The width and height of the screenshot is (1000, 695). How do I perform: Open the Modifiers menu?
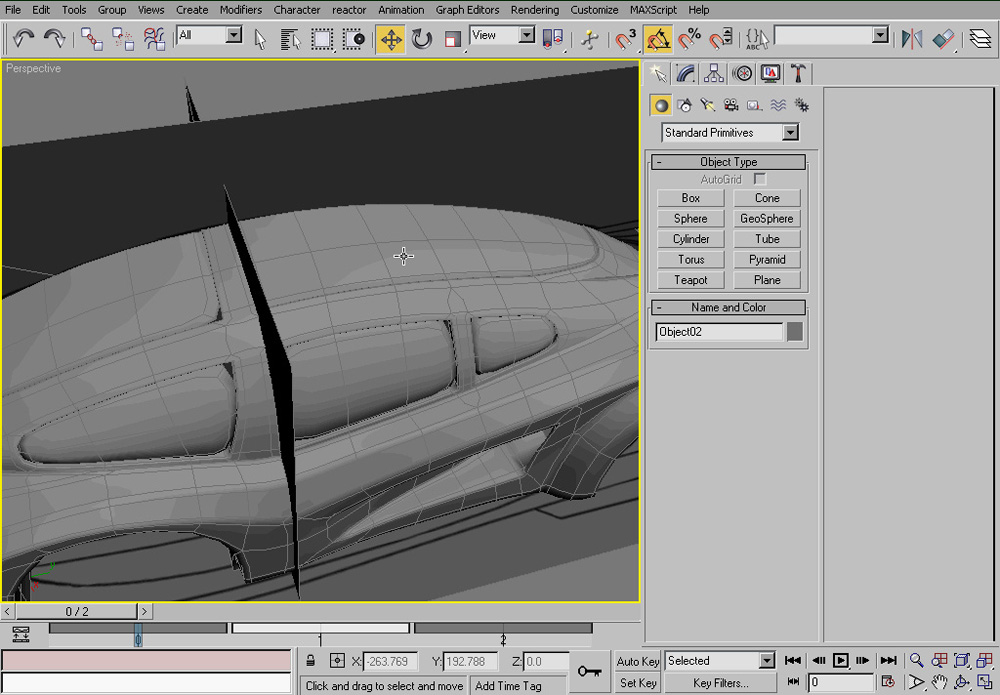point(240,10)
